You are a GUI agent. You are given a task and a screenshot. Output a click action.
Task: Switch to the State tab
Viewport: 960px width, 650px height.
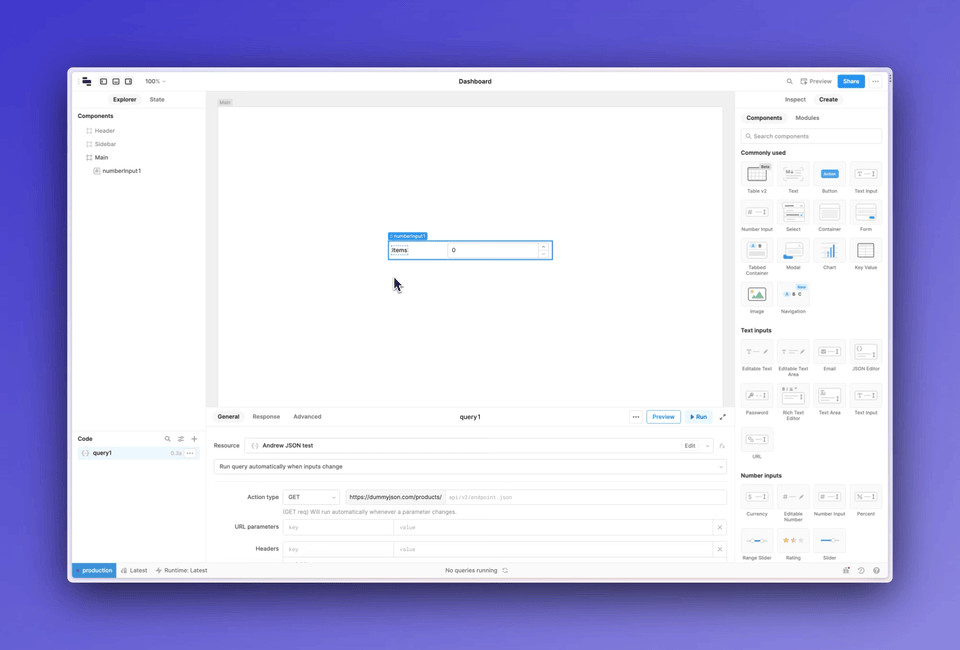click(x=156, y=99)
